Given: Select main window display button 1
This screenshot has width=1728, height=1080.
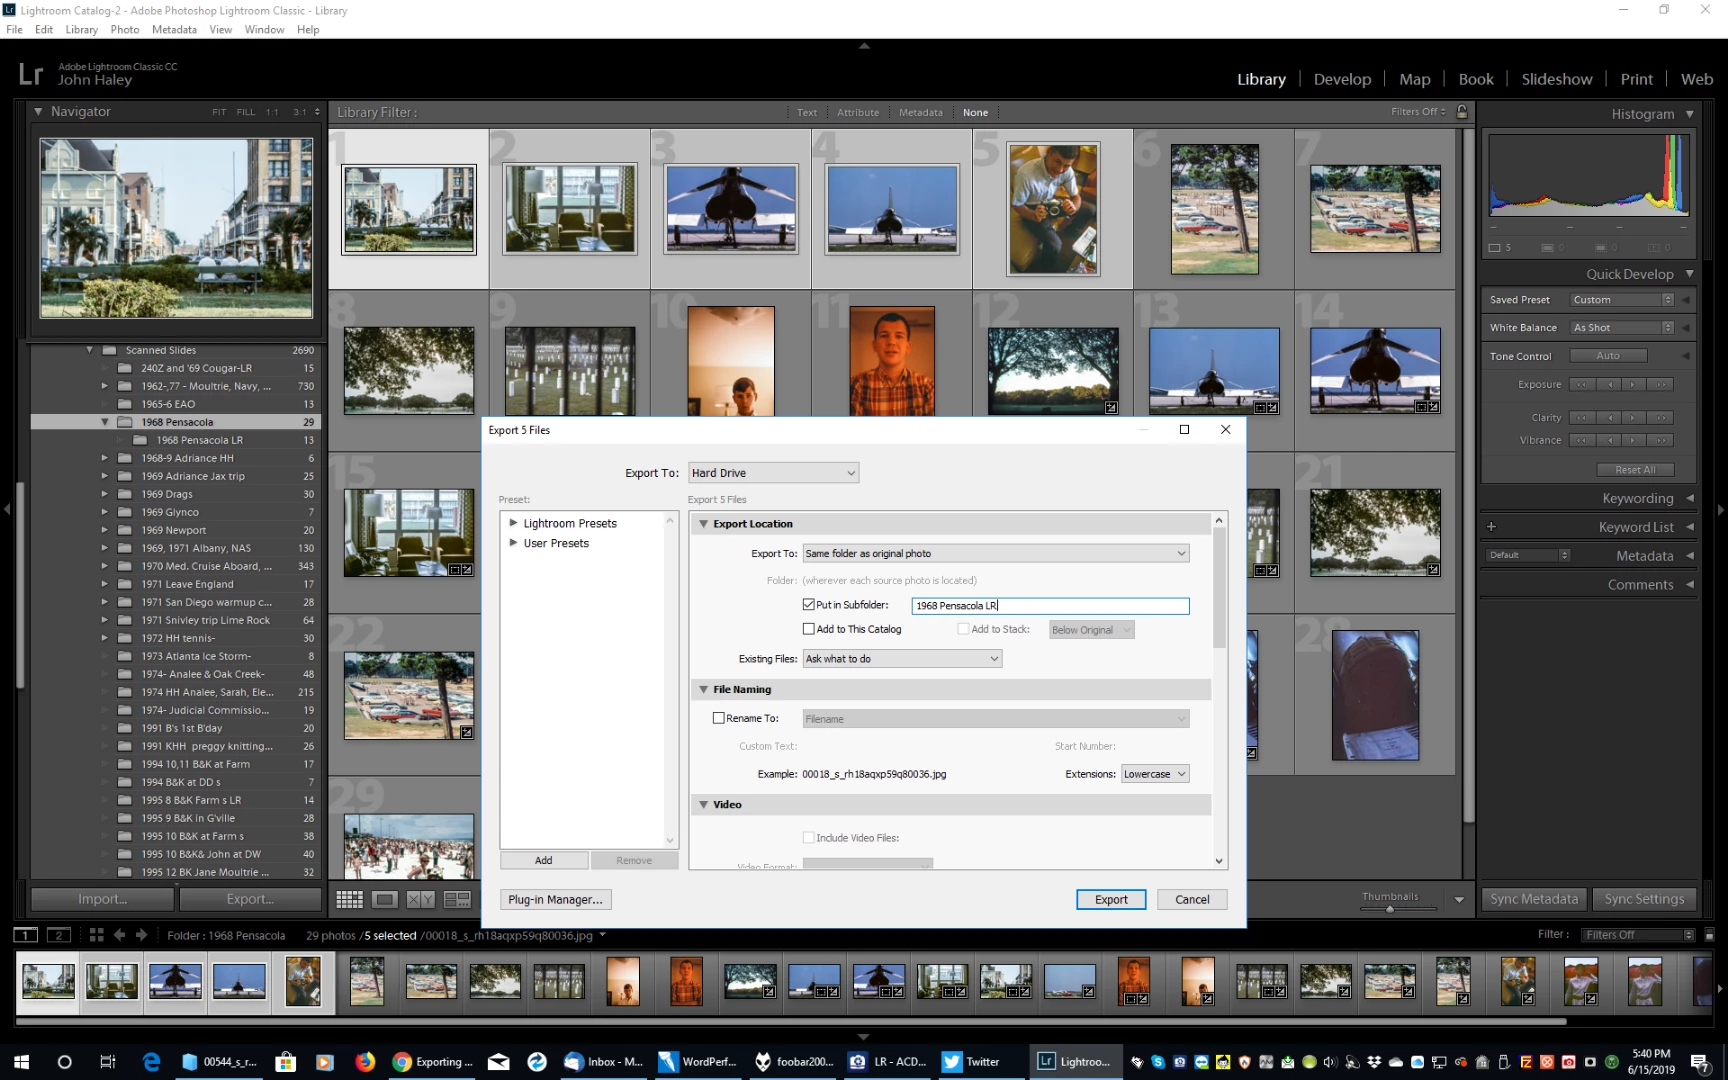Looking at the screenshot, I should tap(26, 935).
